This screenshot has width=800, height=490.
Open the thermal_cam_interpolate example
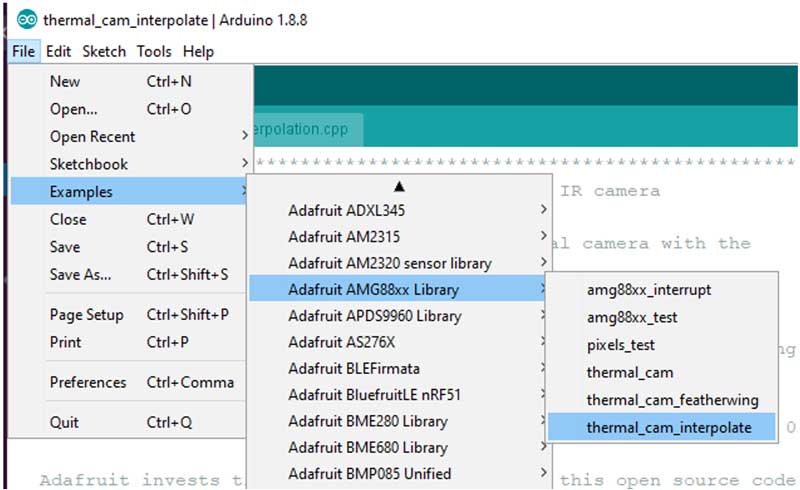point(668,427)
